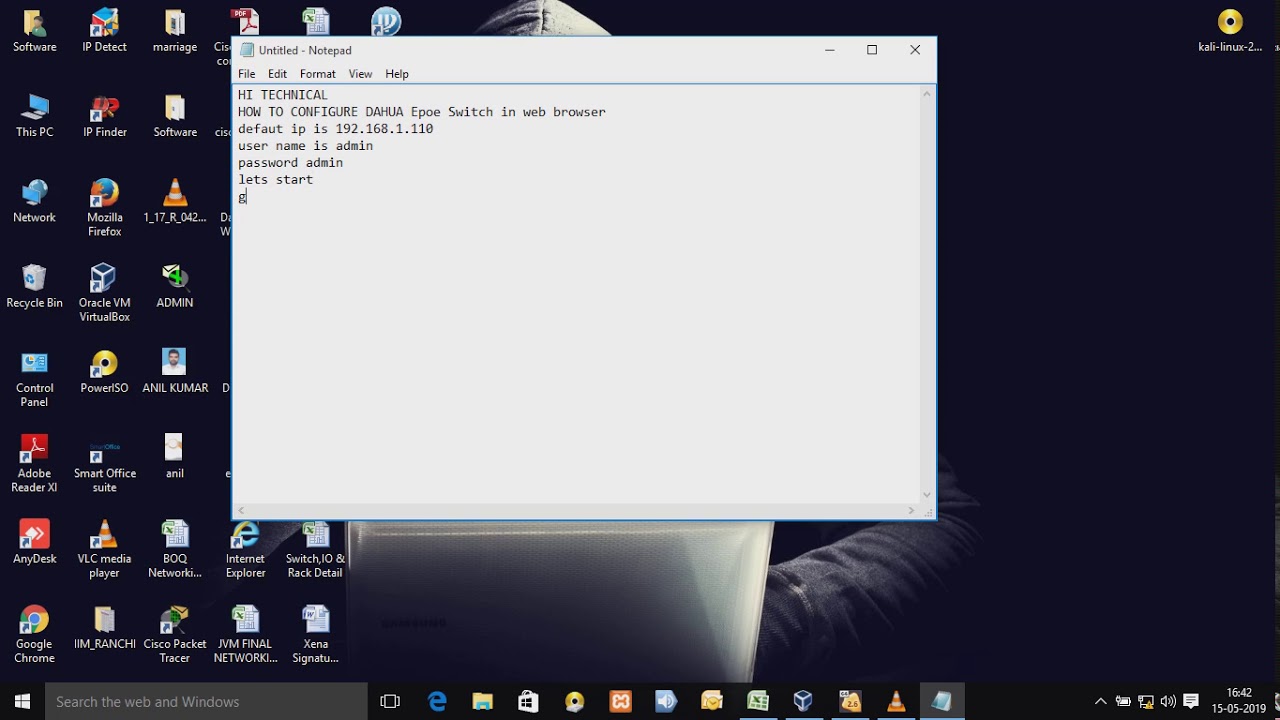
Task: Launch PowerISO from desktop
Action: [x=105, y=372]
